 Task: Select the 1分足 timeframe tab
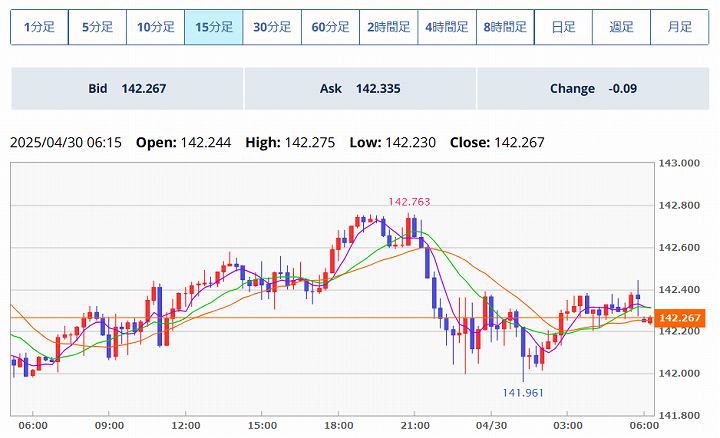(x=39, y=27)
